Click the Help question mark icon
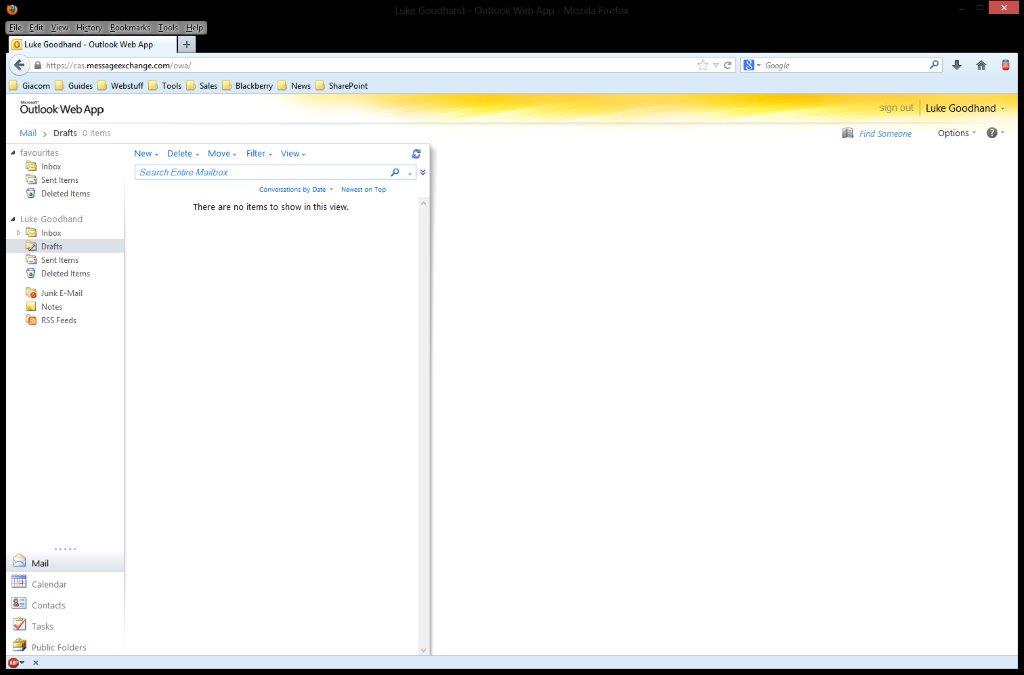 pos(992,133)
